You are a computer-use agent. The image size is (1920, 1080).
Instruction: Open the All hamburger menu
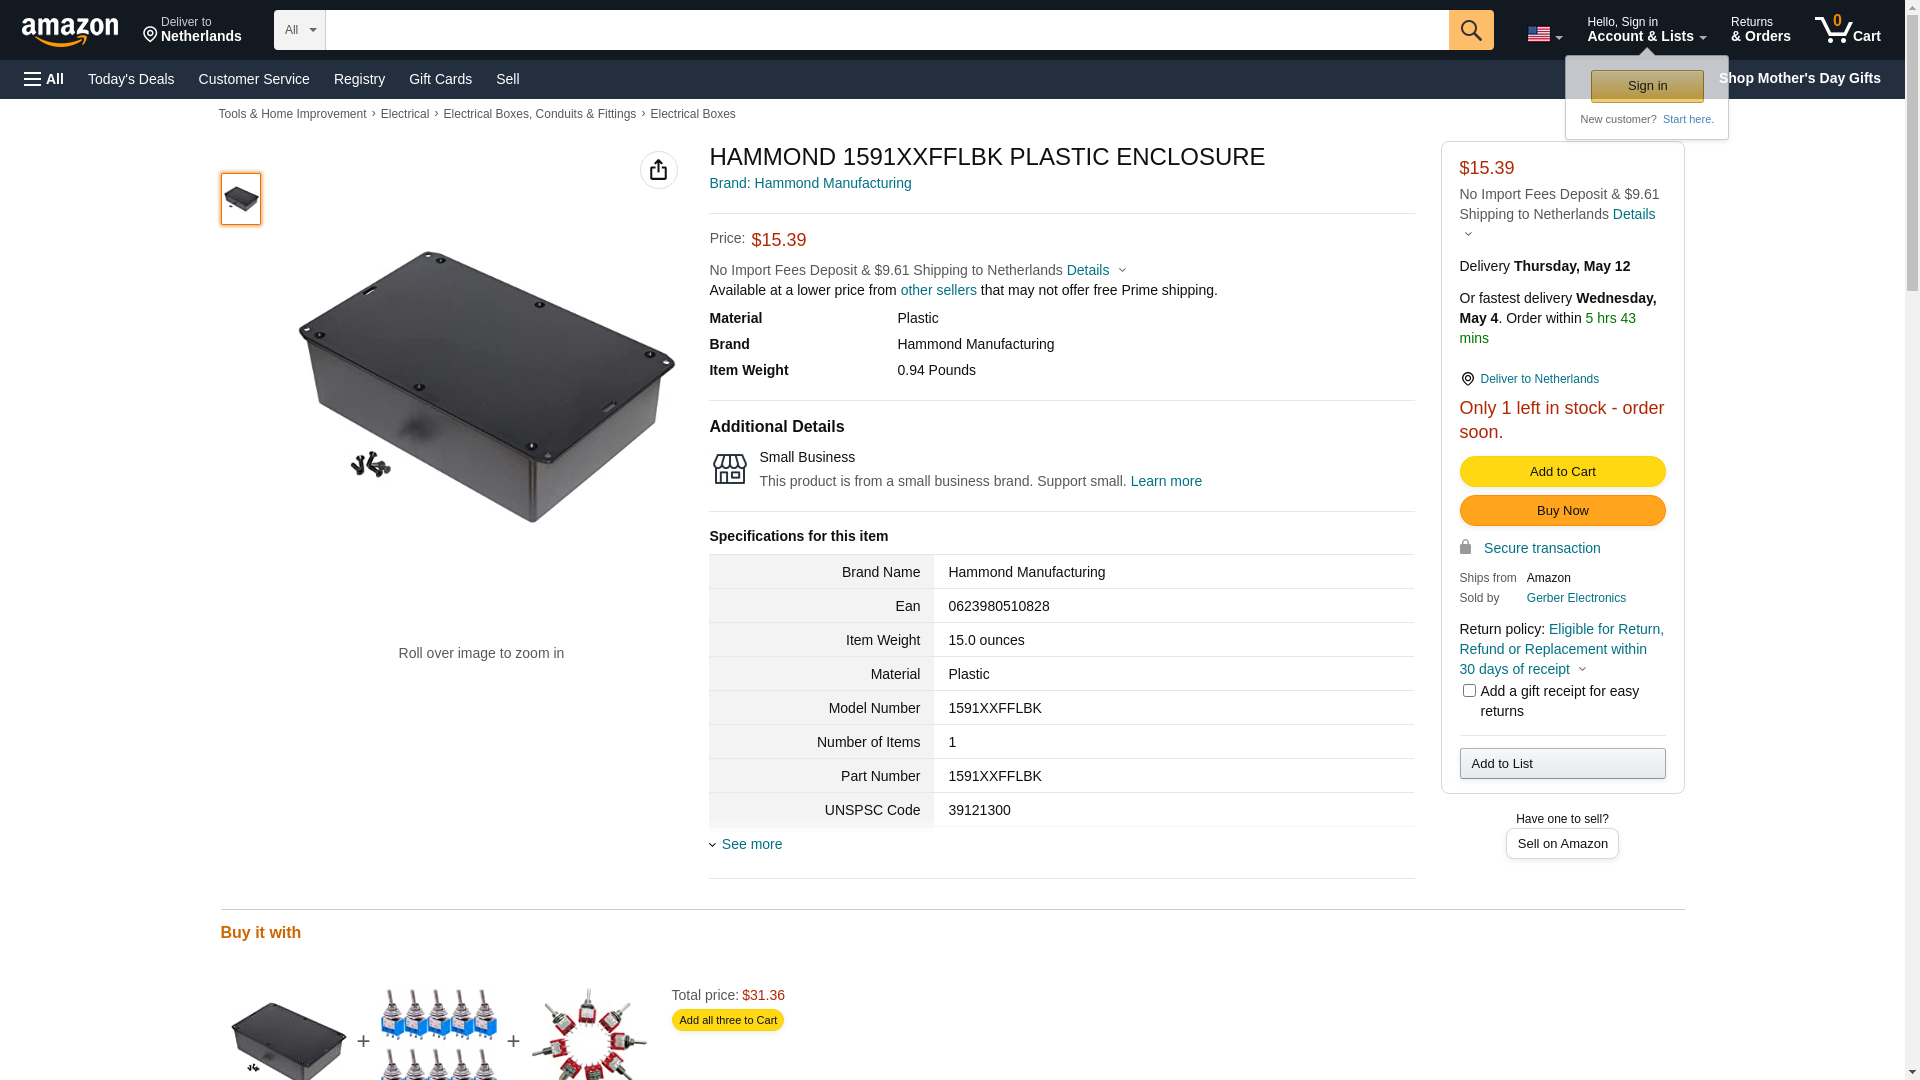44,79
